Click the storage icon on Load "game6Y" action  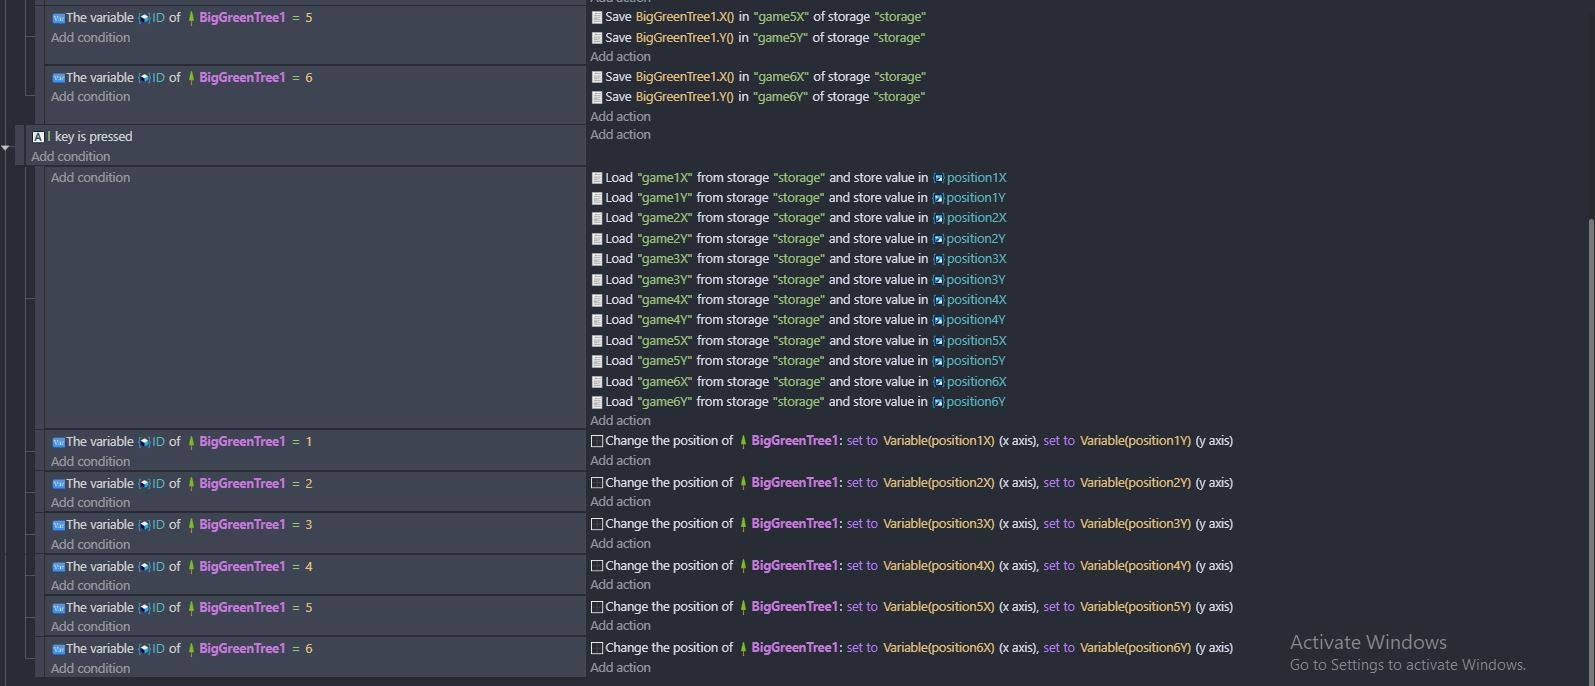tap(597, 402)
